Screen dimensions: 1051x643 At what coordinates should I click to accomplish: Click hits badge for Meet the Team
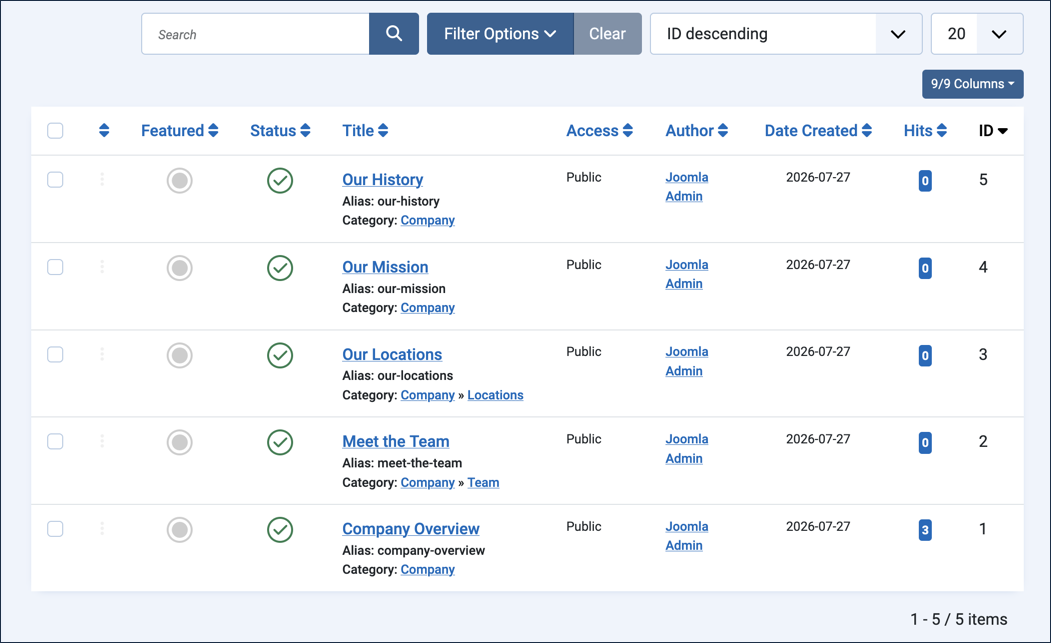pyautogui.click(x=925, y=443)
